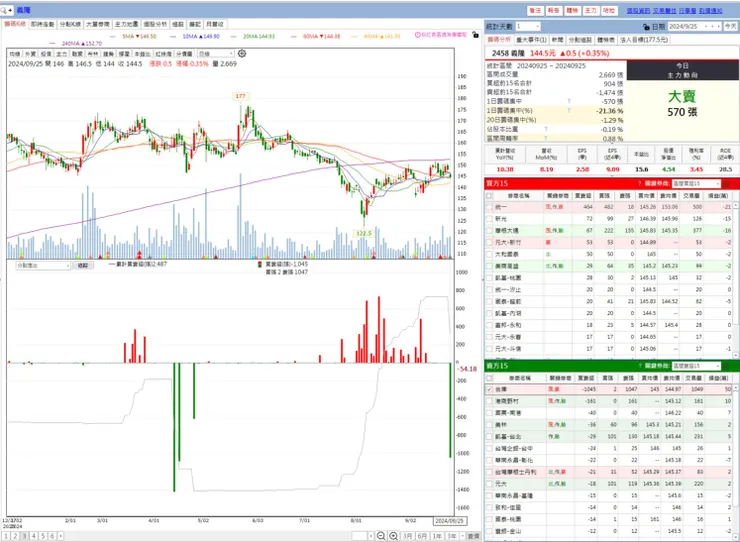Click the 今天 today button
Image resolution: width=740 pixels, height=542 pixels.
731,27
